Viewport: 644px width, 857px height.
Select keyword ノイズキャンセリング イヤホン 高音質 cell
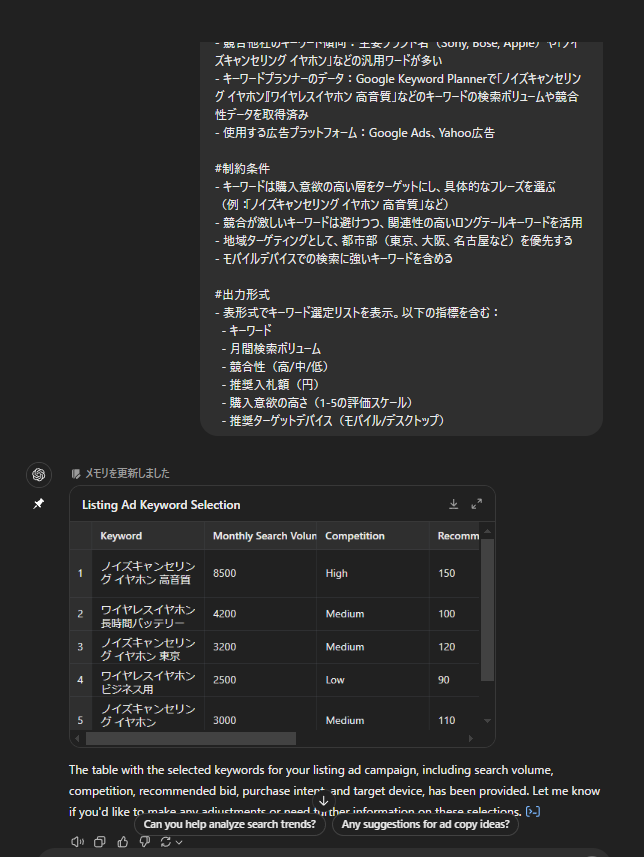pos(148,573)
